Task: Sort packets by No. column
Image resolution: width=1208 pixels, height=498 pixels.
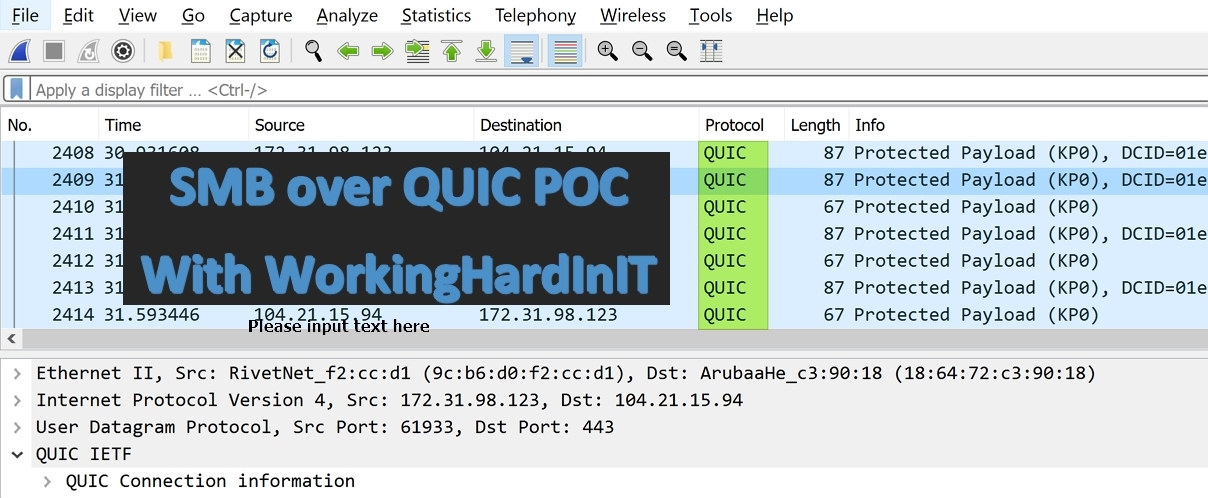Action: (x=50, y=125)
